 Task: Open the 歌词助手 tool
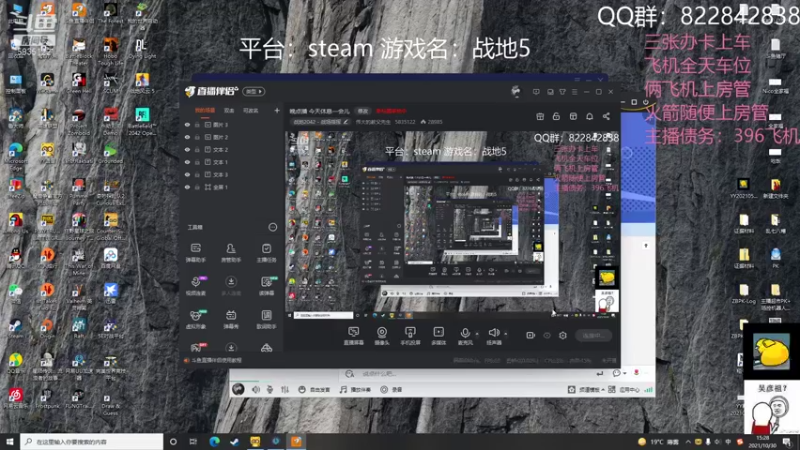click(266, 319)
